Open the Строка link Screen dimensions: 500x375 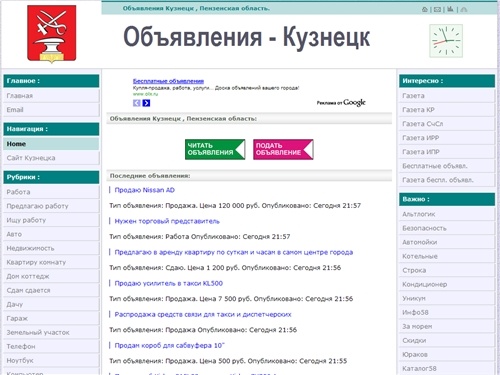(447, 270)
